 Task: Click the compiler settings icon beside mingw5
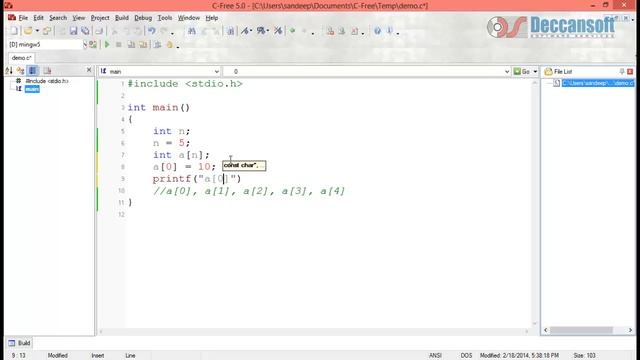click(x=93, y=44)
